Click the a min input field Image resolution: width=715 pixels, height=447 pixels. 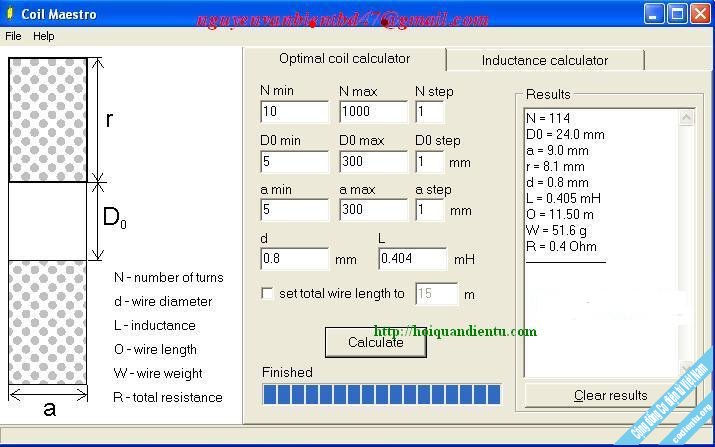295,210
